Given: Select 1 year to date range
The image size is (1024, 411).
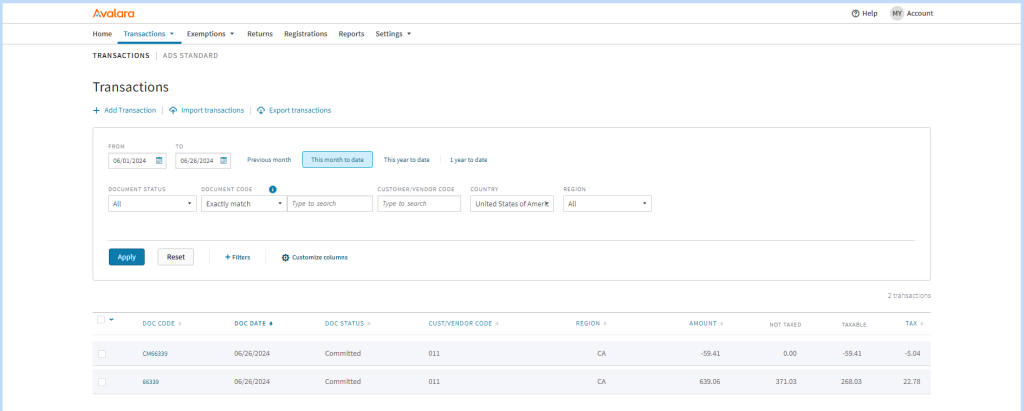Looking at the screenshot, I should tap(468, 159).
